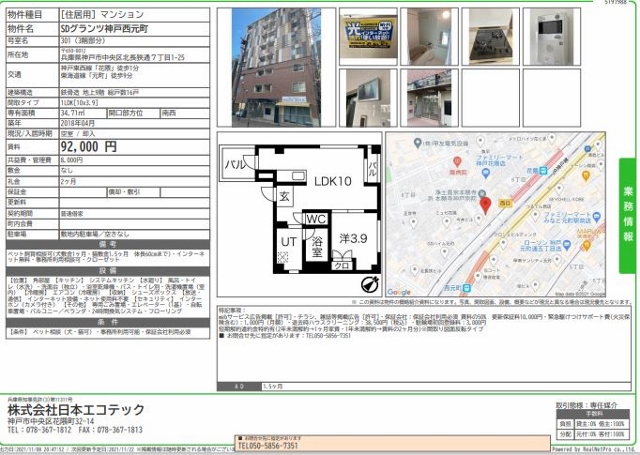Image resolution: width=640 pixels, height=455 pixels.
Task: Click the 西元町 station icon on map
Action: tap(467, 288)
